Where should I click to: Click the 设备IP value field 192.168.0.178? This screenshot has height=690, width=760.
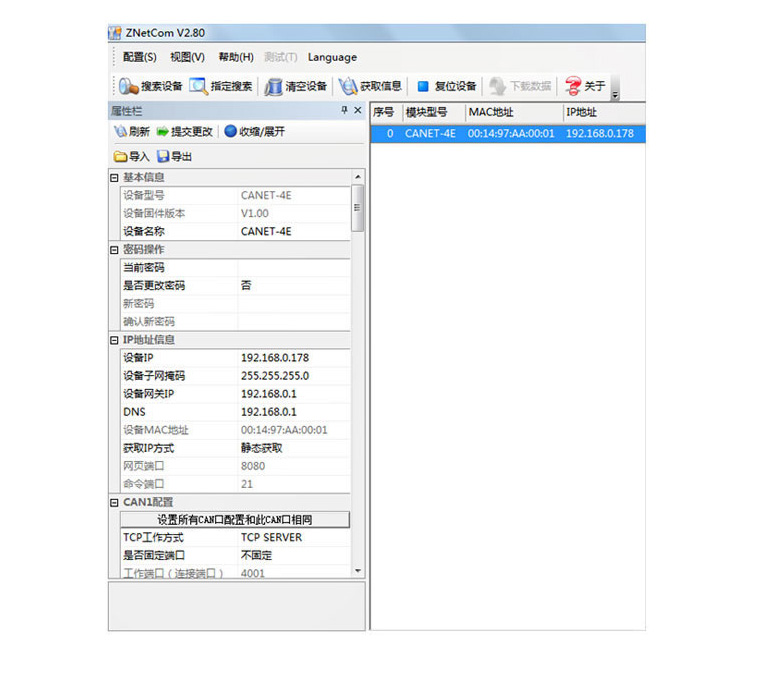[294, 358]
